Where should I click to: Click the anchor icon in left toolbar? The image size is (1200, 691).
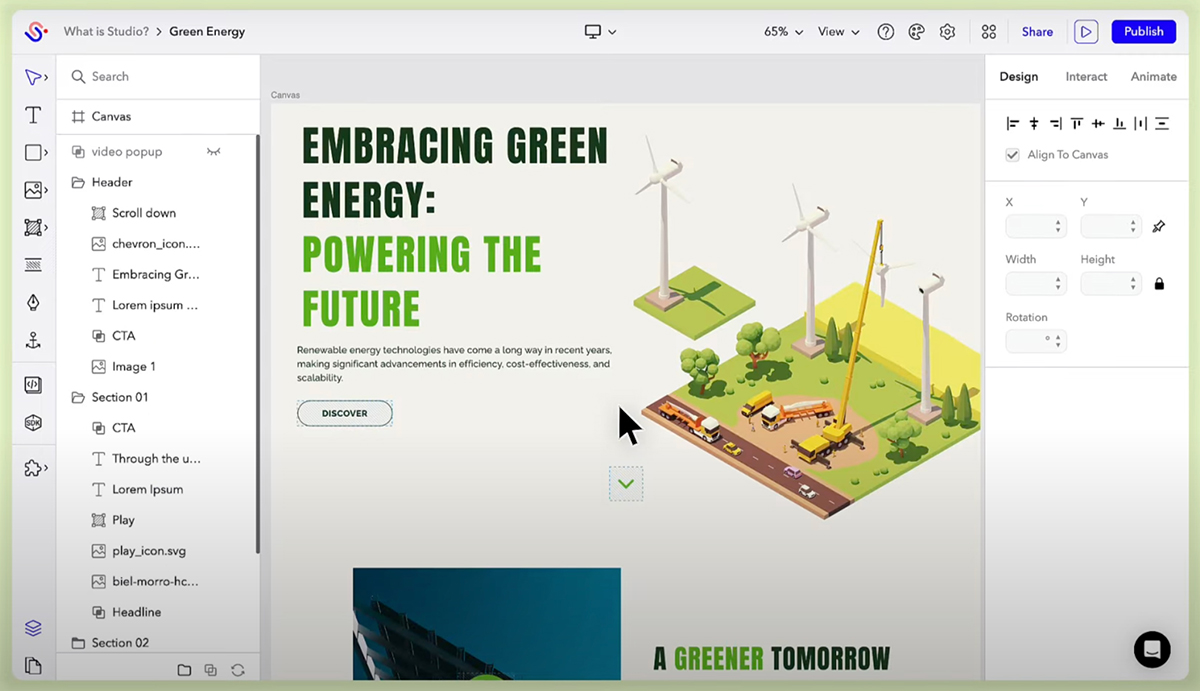[x=33, y=341]
